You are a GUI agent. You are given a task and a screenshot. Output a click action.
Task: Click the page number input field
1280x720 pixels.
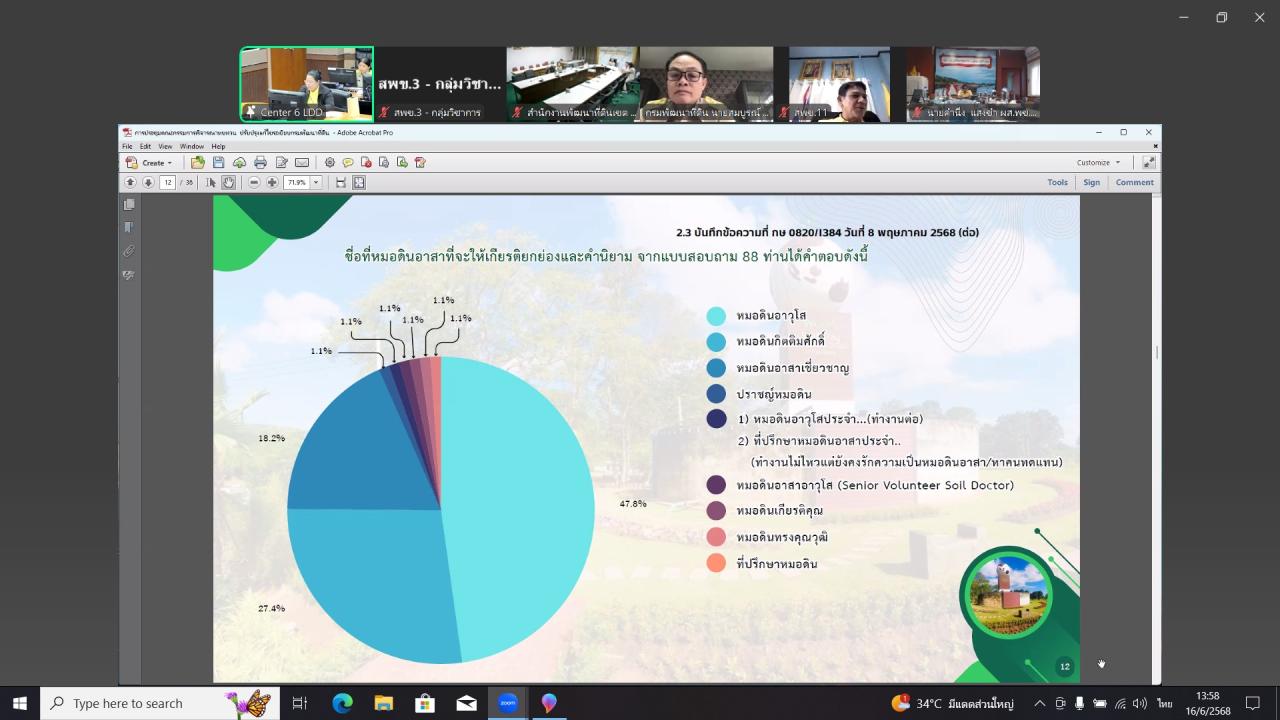coord(167,183)
